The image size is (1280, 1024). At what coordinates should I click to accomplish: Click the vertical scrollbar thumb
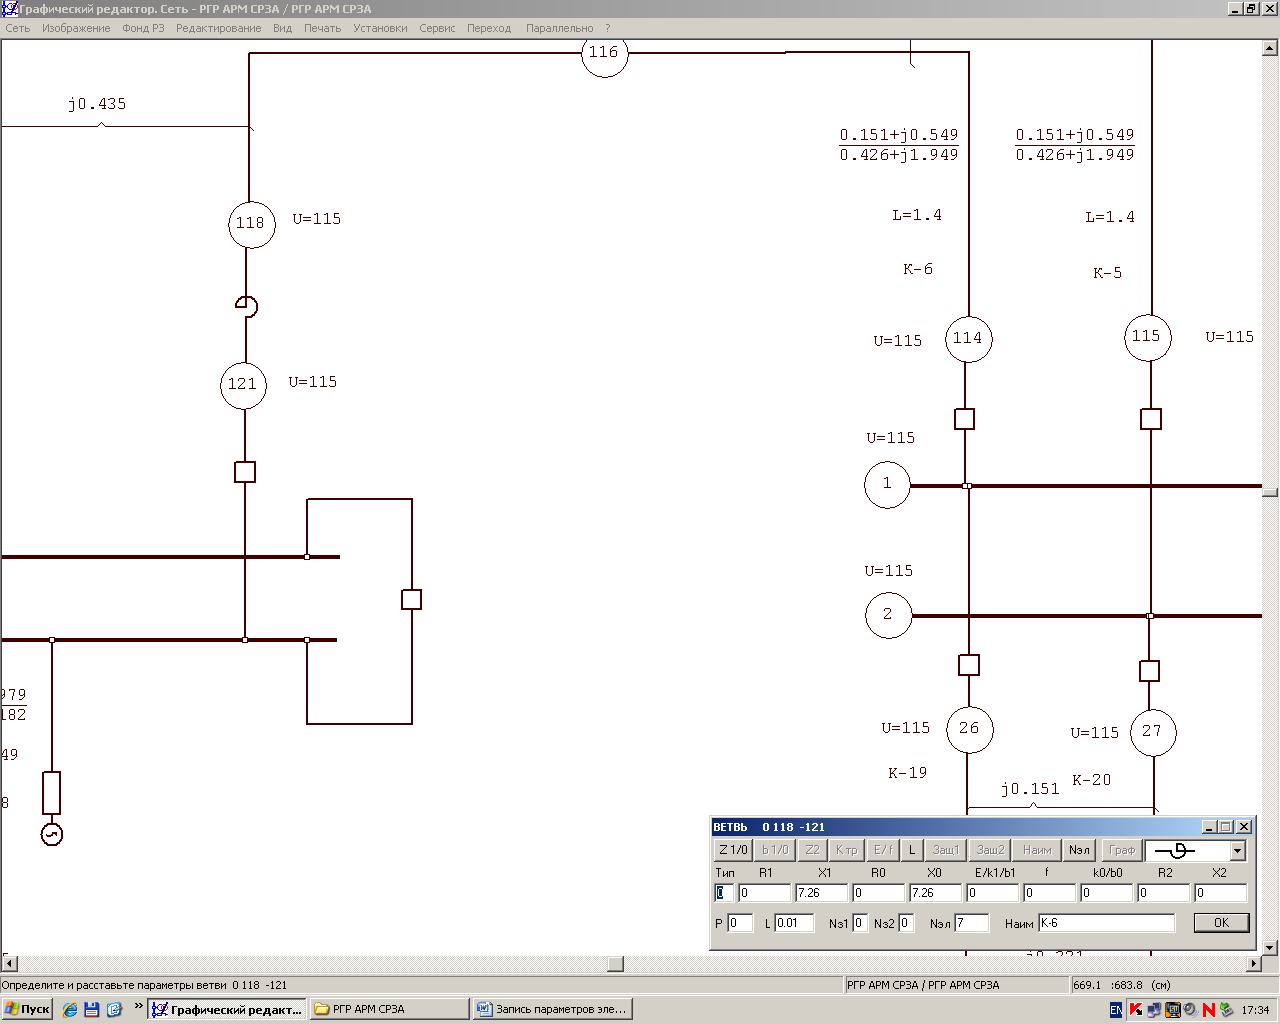point(1270,491)
